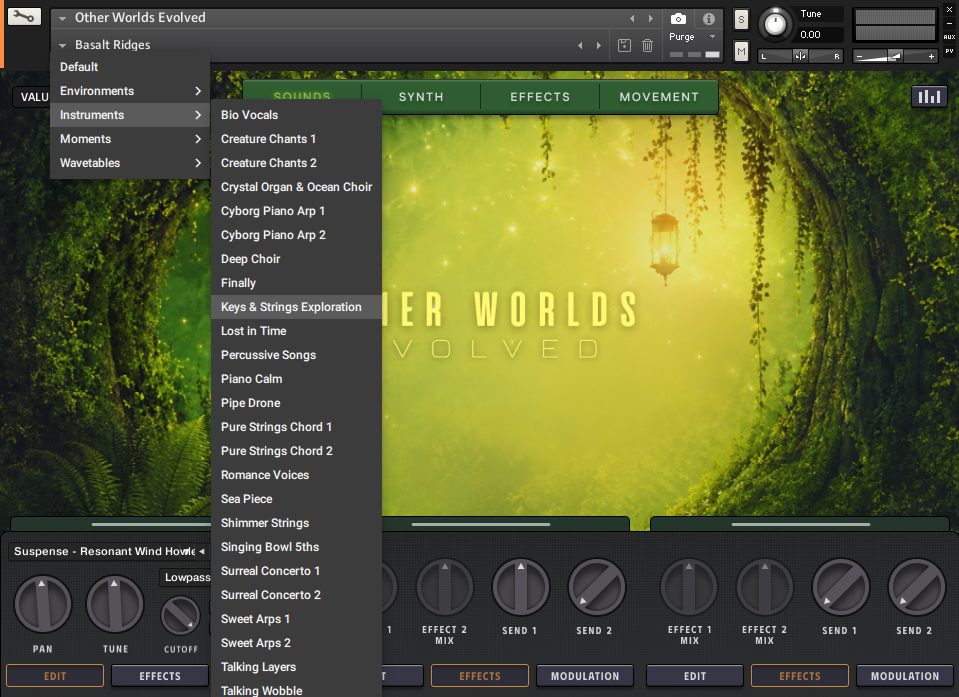This screenshot has width=959, height=697.
Task: Toggle EFFECTS button in left layer
Action: [x=160, y=676]
